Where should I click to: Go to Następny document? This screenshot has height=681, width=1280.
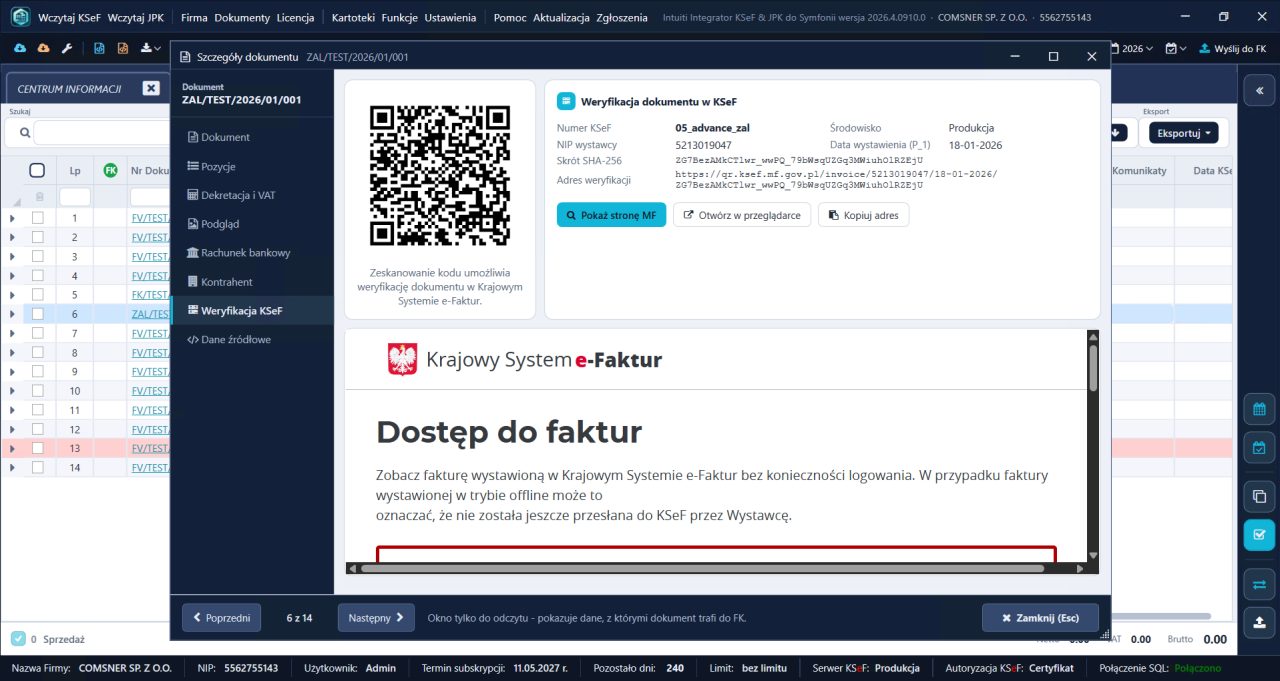376,618
